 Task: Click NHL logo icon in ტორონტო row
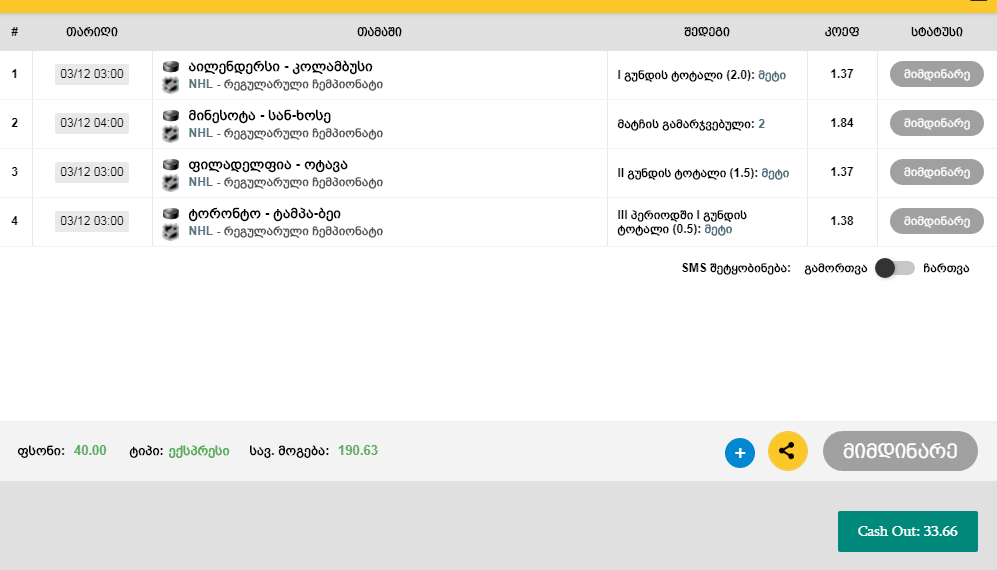pyautogui.click(x=170, y=232)
